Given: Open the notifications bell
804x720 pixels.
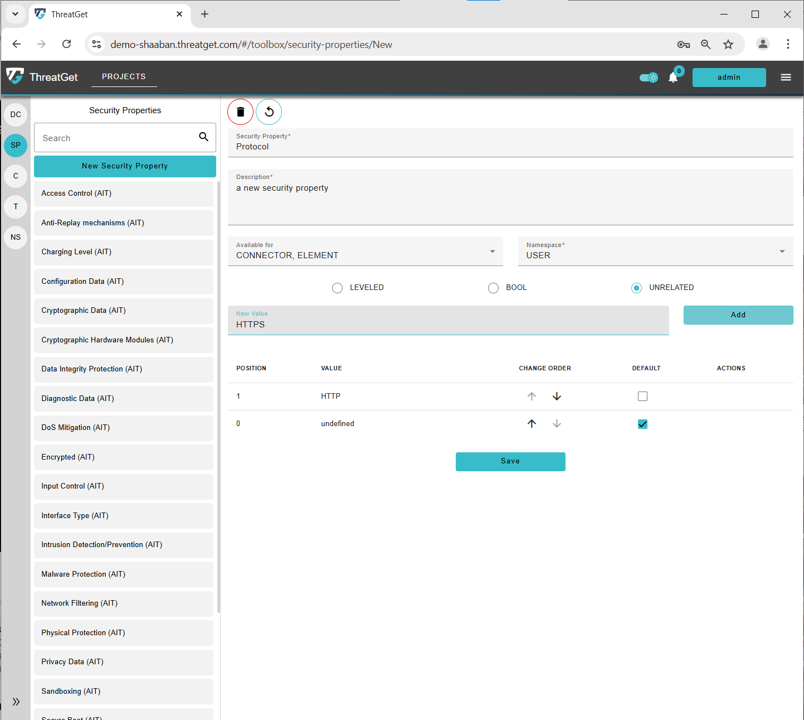Looking at the screenshot, I should pos(673,77).
